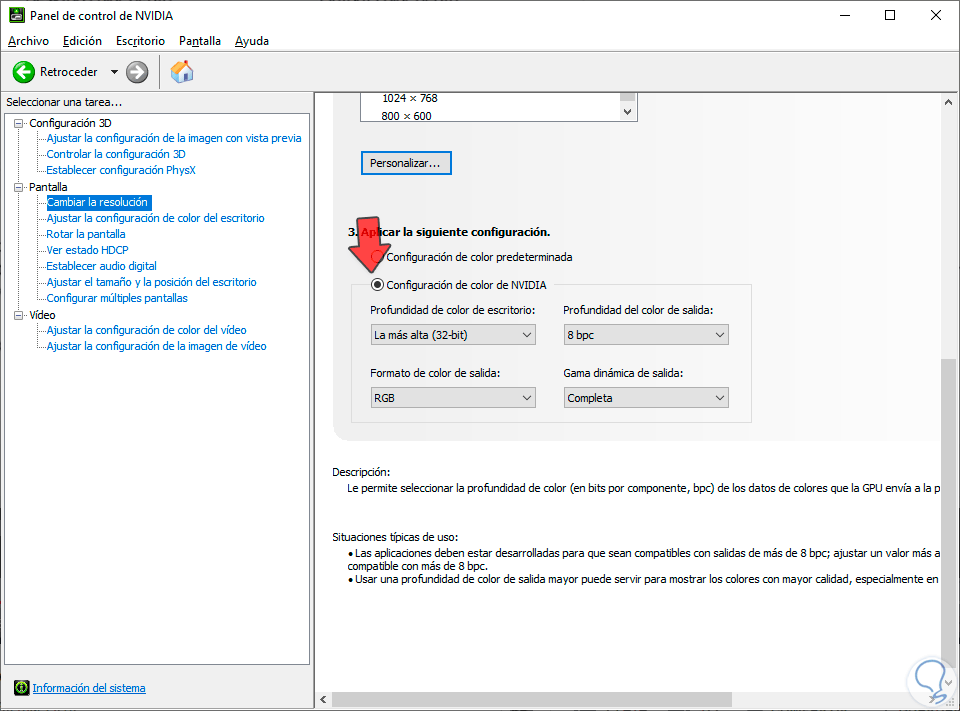Select Configuración de color predeterminada radio button
Screen dimensions: 960x711
(378, 257)
